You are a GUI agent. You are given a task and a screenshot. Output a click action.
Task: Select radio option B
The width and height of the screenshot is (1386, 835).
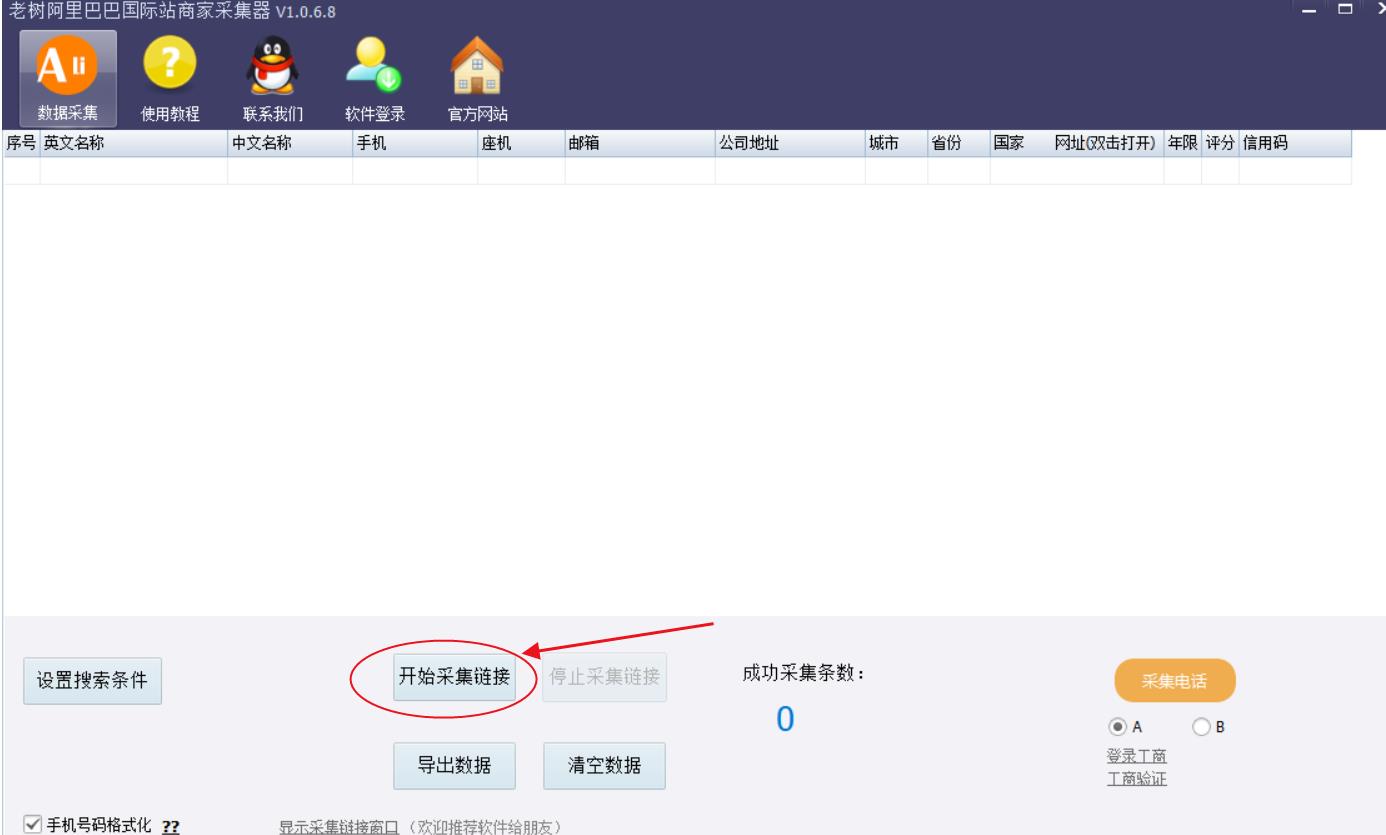click(1200, 727)
